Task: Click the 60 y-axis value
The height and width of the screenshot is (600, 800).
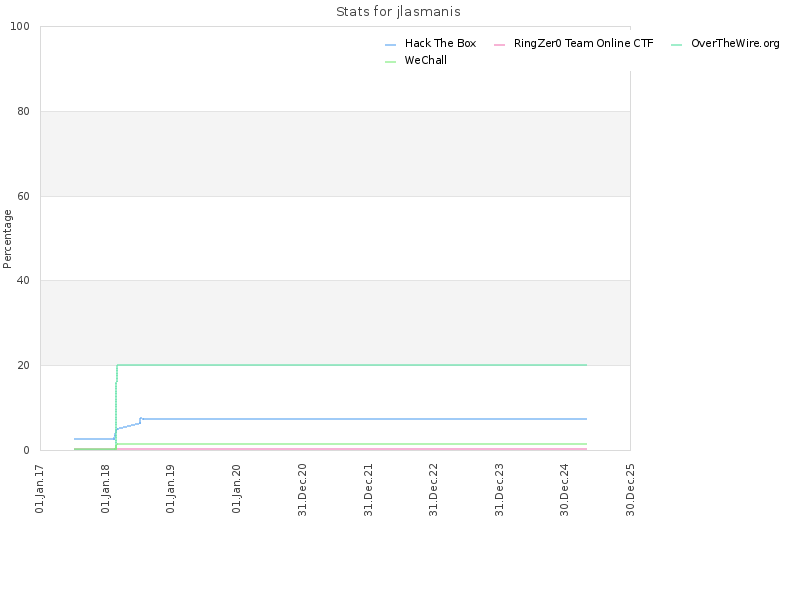Action: coord(23,196)
